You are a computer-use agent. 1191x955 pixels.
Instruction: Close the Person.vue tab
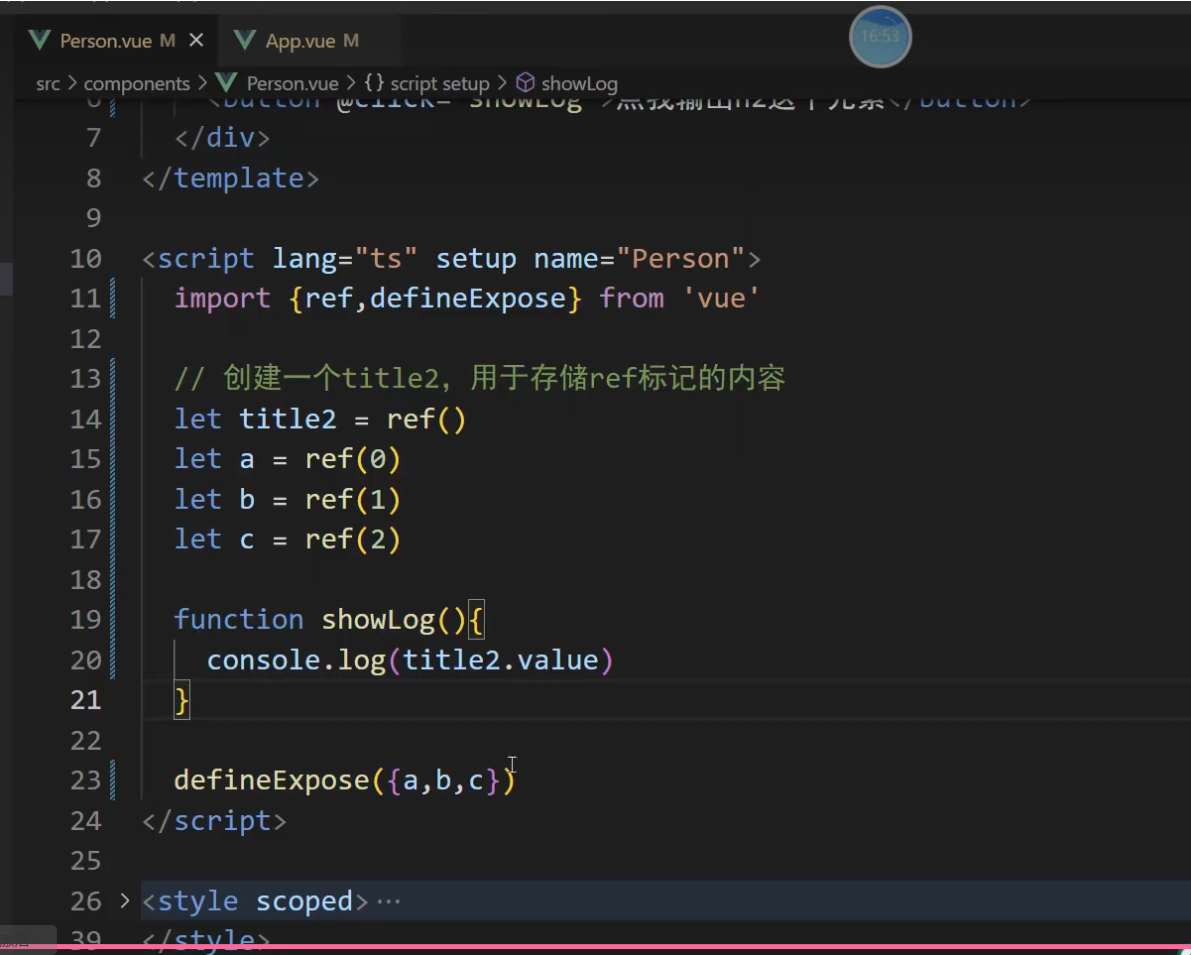pyautogui.click(x=196, y=40)
